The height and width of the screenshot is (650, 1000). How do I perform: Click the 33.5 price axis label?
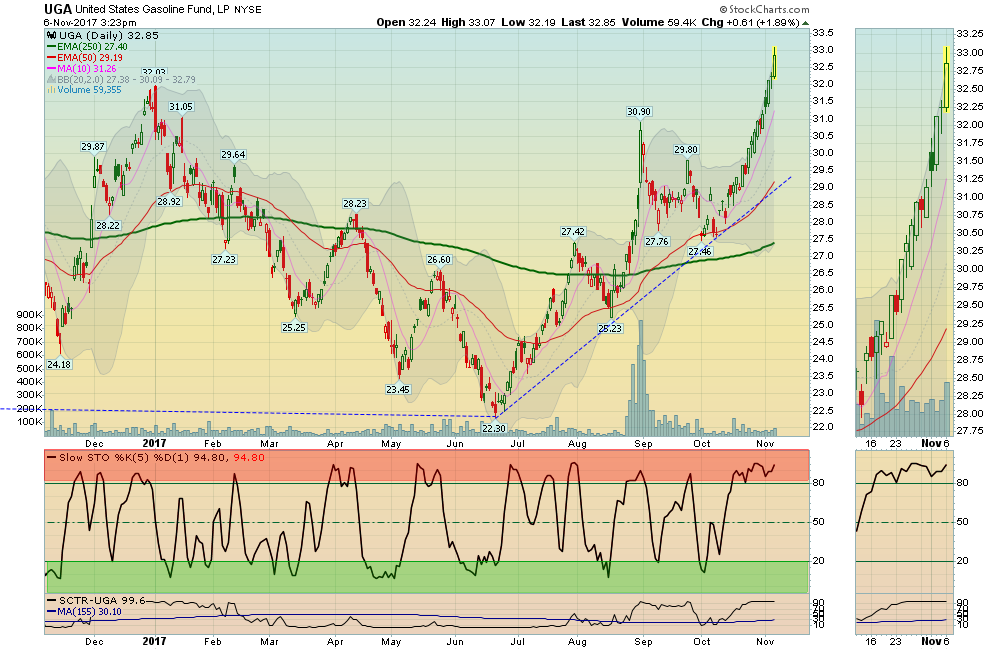click(823, 33)
